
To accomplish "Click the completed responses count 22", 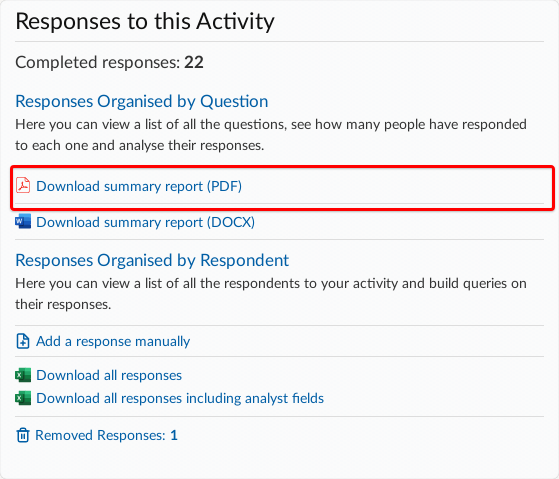I will tap(194, 62).
